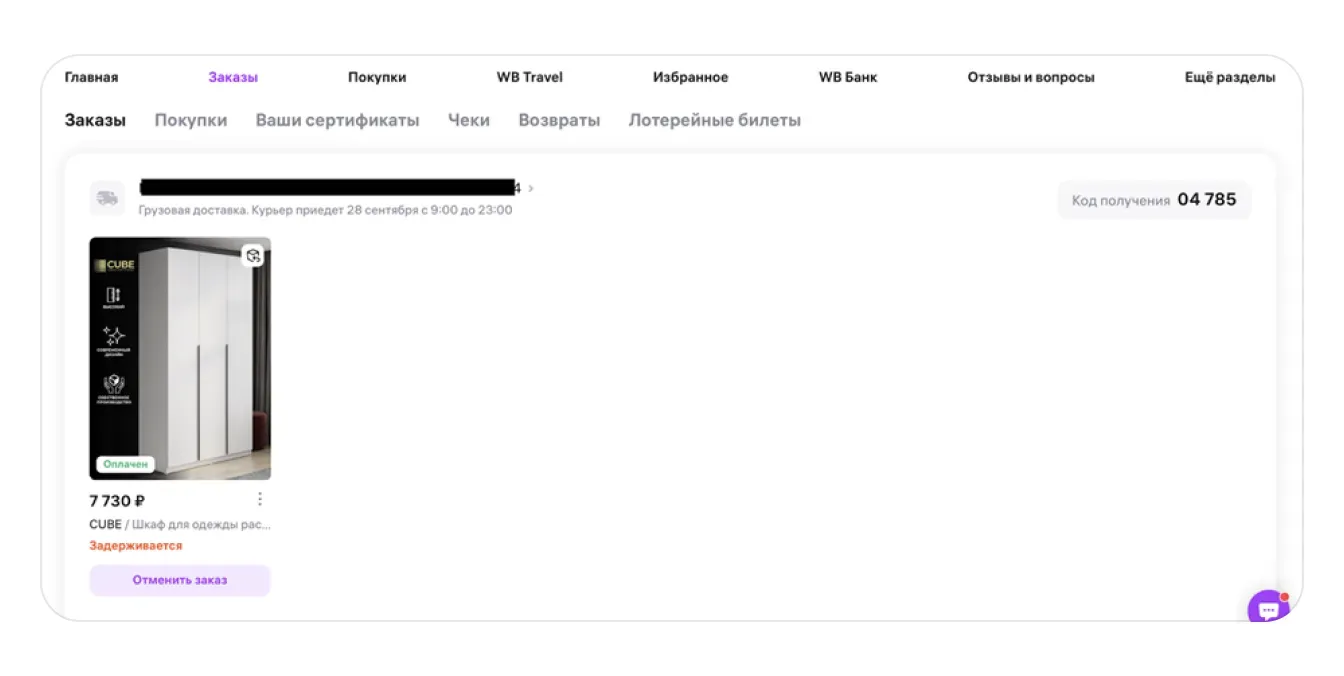Open WB Travel section

(529, 77)
